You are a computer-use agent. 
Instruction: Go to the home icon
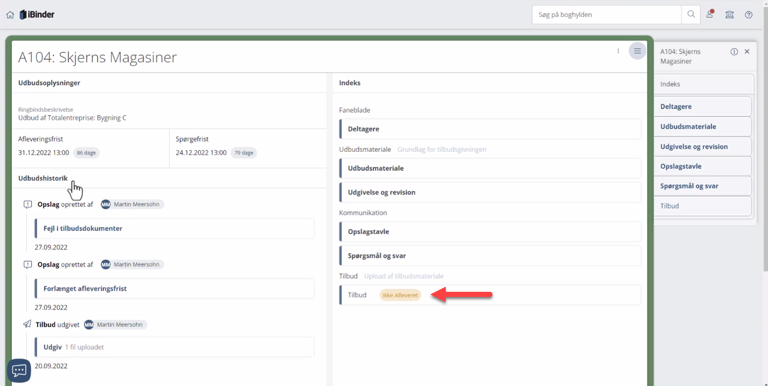[10, 15]
